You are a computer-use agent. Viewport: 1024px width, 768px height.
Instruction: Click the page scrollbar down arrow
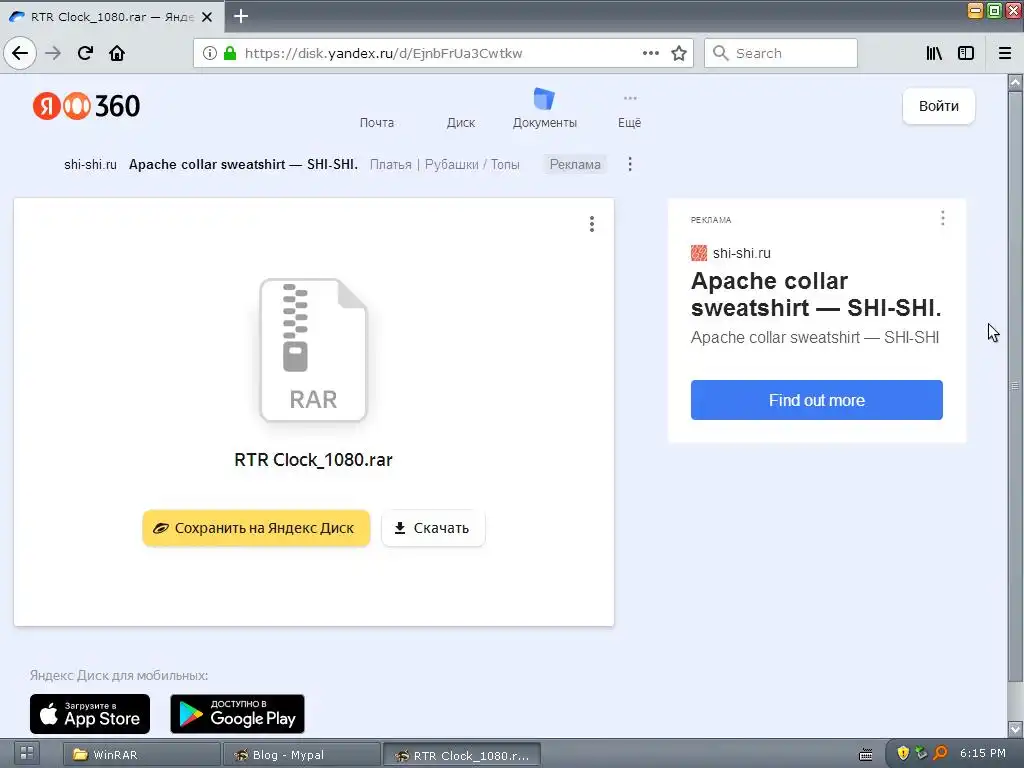click(x=1015, y=729)
